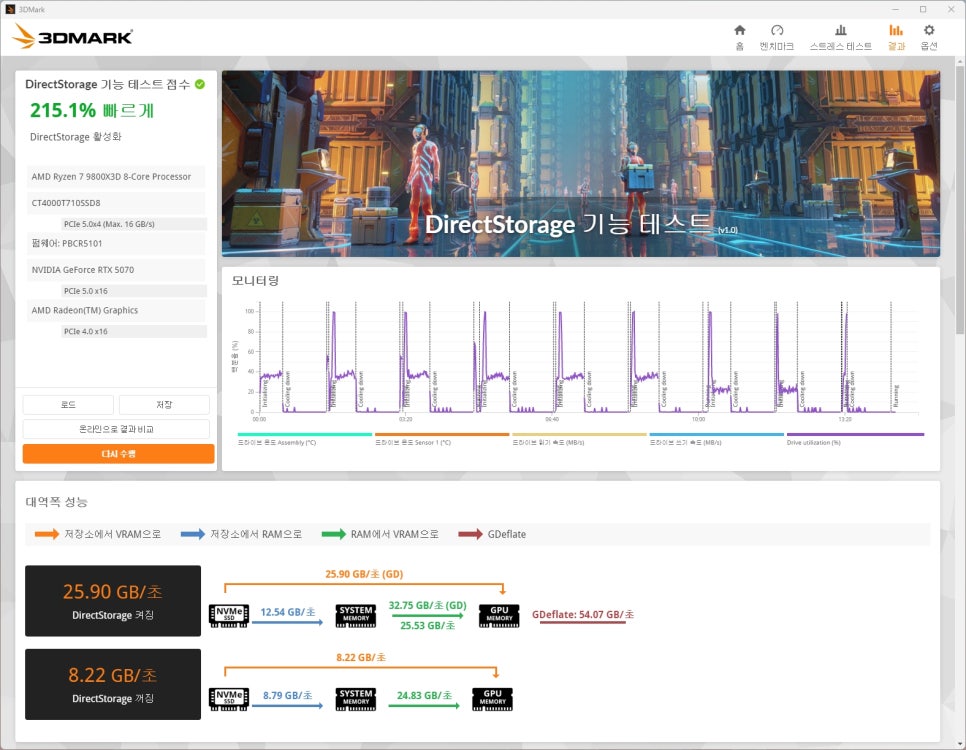966x750 pixels.
Task: Click the 저장 (Save) button
Action: pyautogui.click(x=164, y=405)
